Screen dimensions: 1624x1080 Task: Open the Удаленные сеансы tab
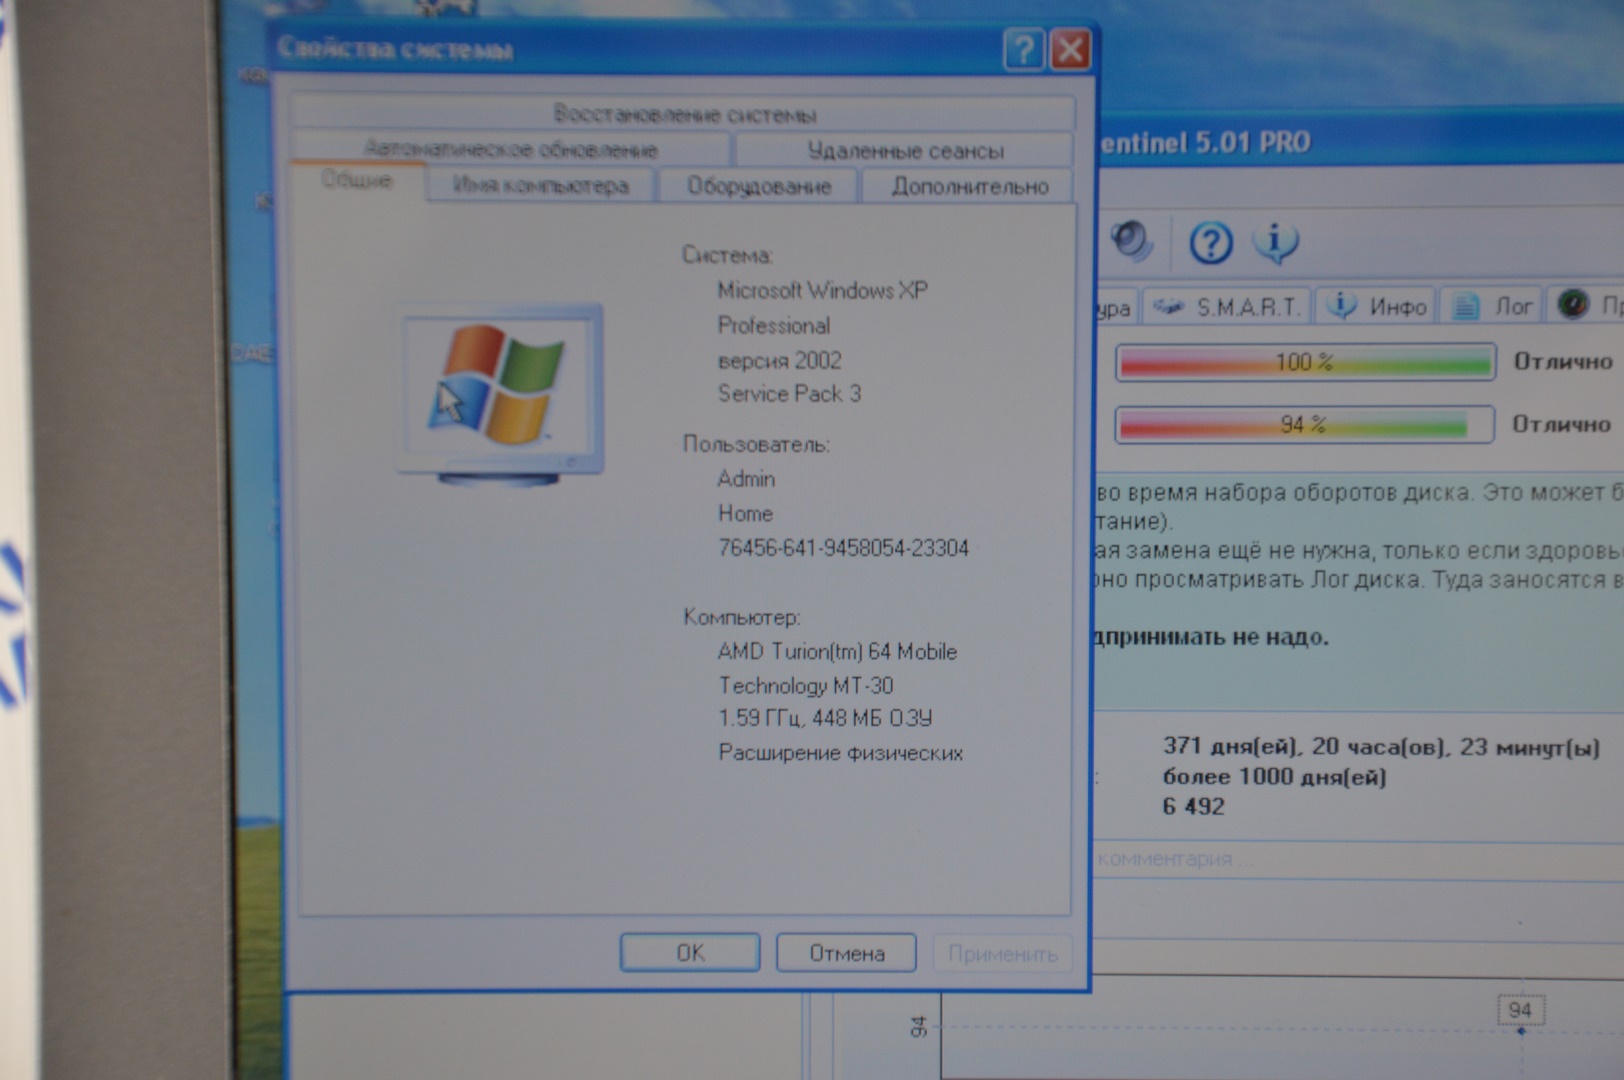905,151
